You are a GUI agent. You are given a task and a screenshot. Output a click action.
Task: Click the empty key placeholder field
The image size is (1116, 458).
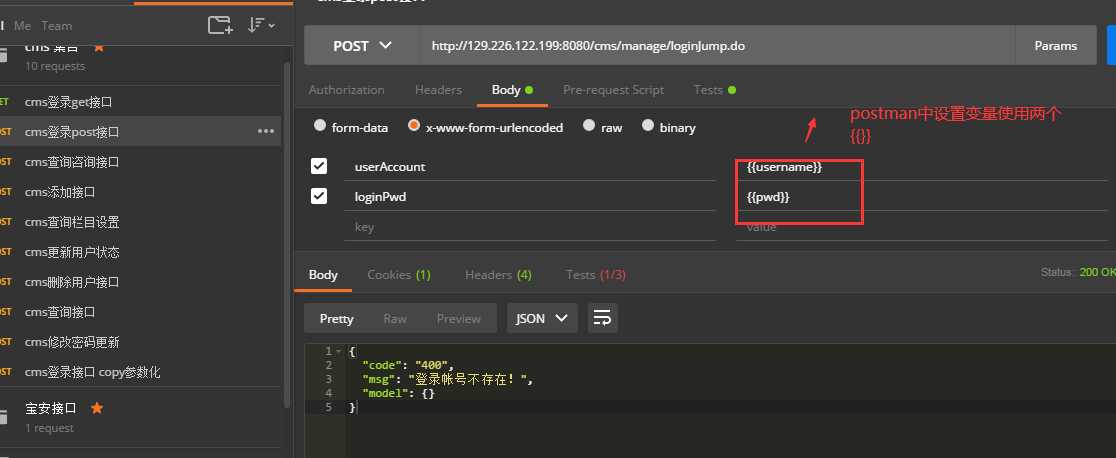[x=530, y=227]
